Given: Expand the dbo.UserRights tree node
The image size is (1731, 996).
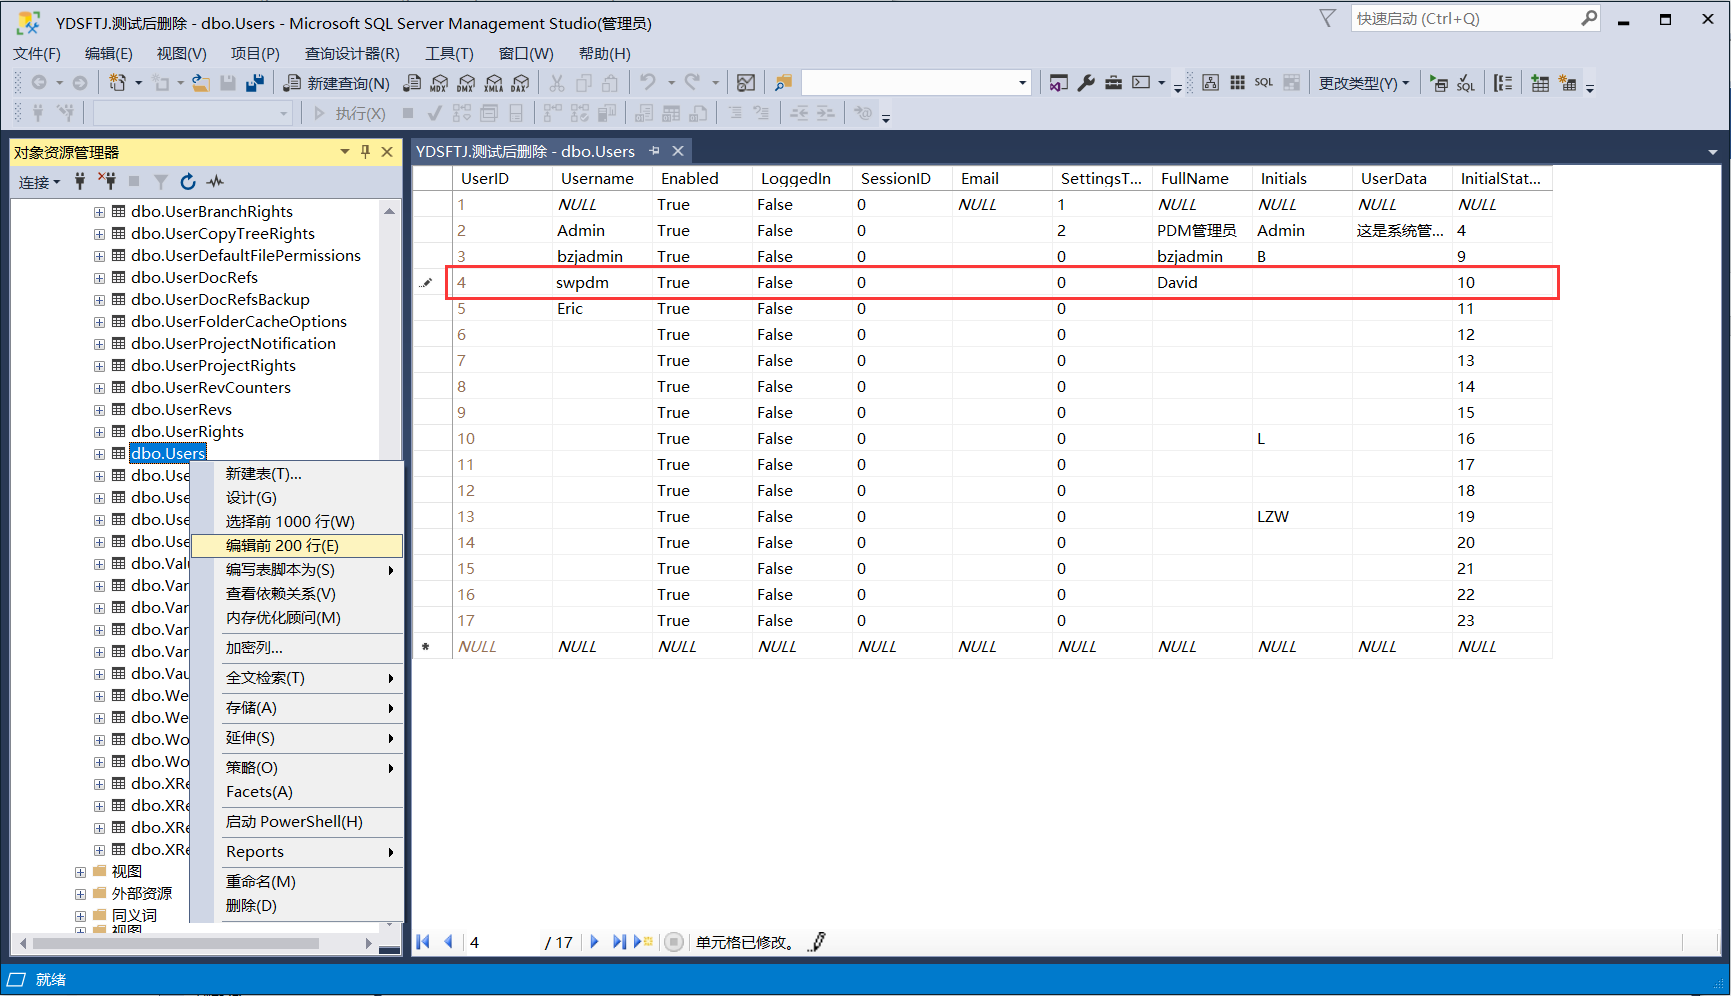Looking at the screenshot, I should 99,432.
